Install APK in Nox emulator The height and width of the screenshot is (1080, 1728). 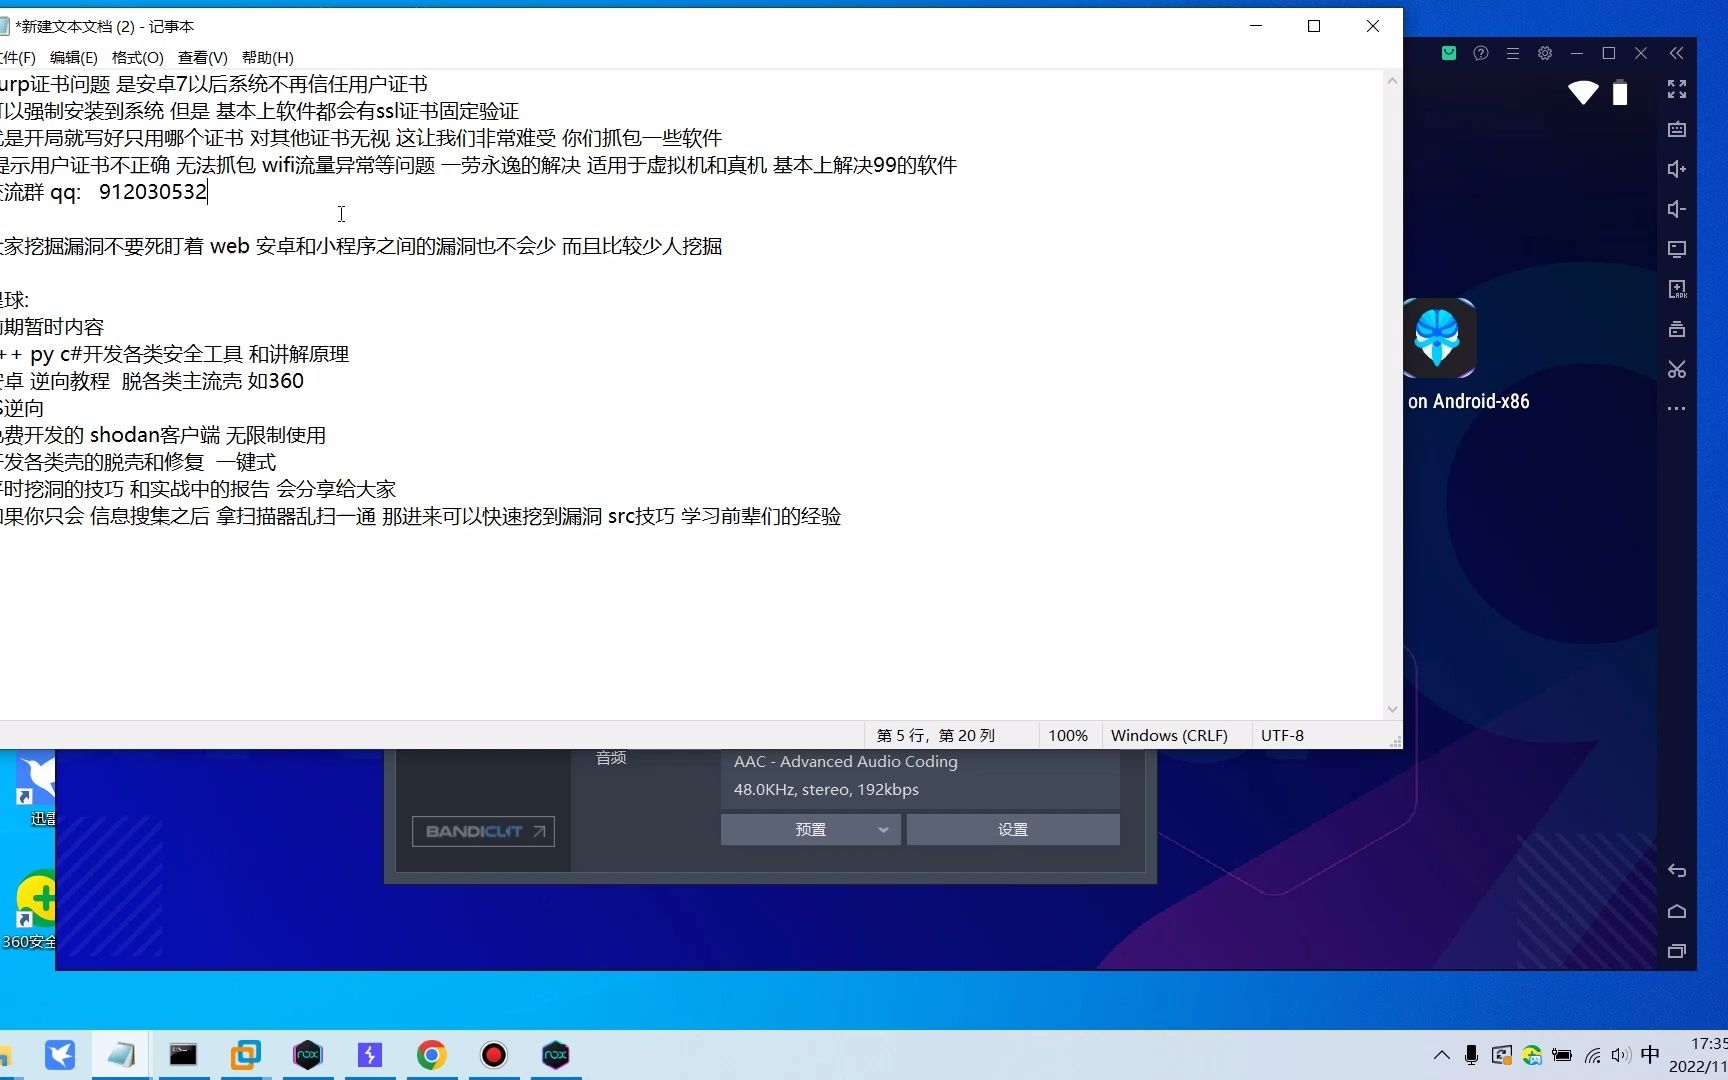coord(1677,289)
